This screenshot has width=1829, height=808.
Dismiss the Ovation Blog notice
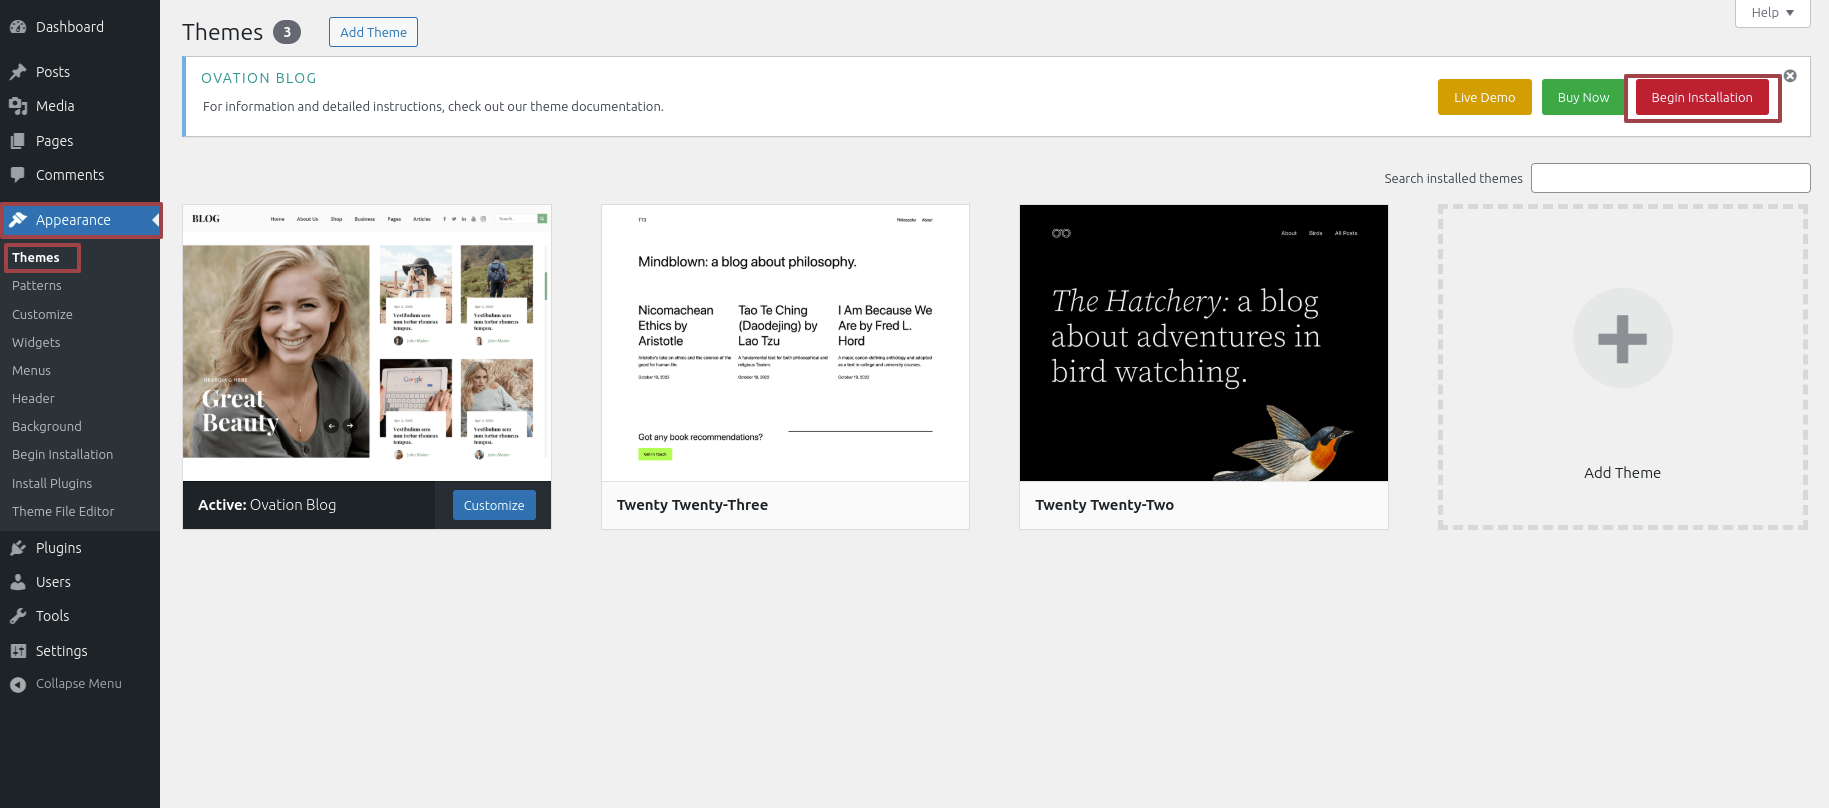pyautogui.click(x=1790, y=76)
